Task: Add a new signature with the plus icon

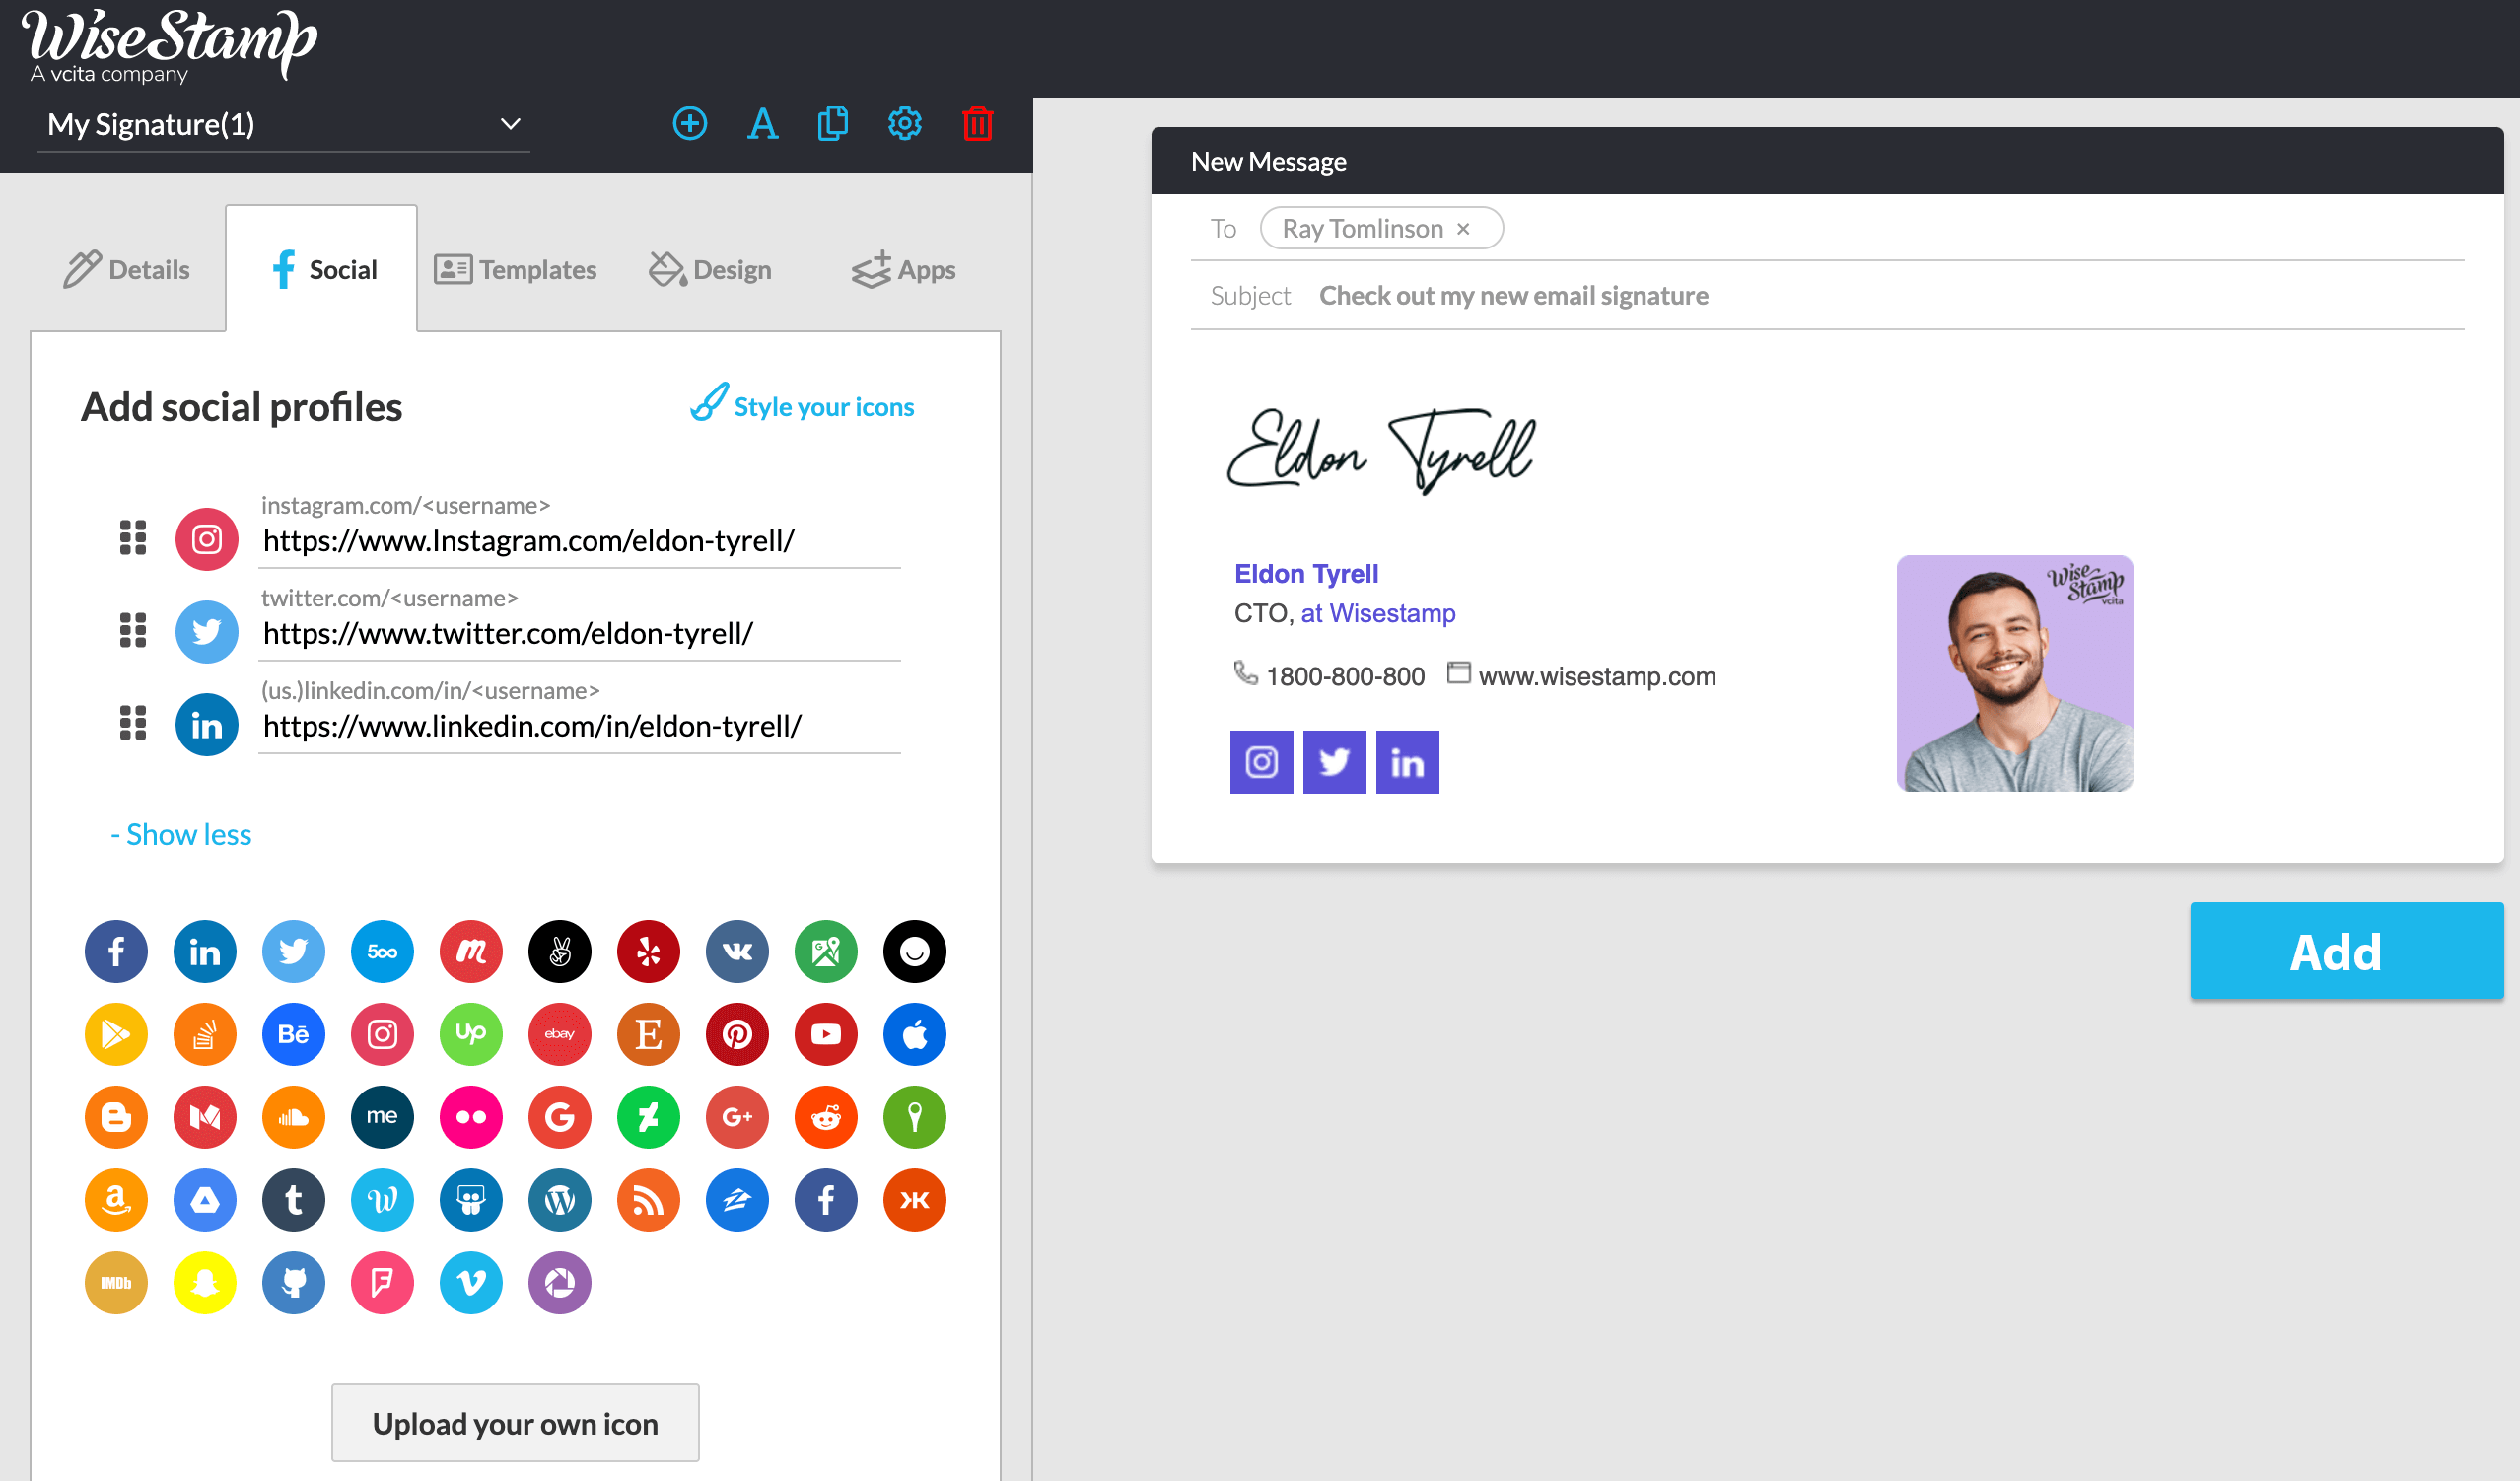Action: click(x=690, y=124)
